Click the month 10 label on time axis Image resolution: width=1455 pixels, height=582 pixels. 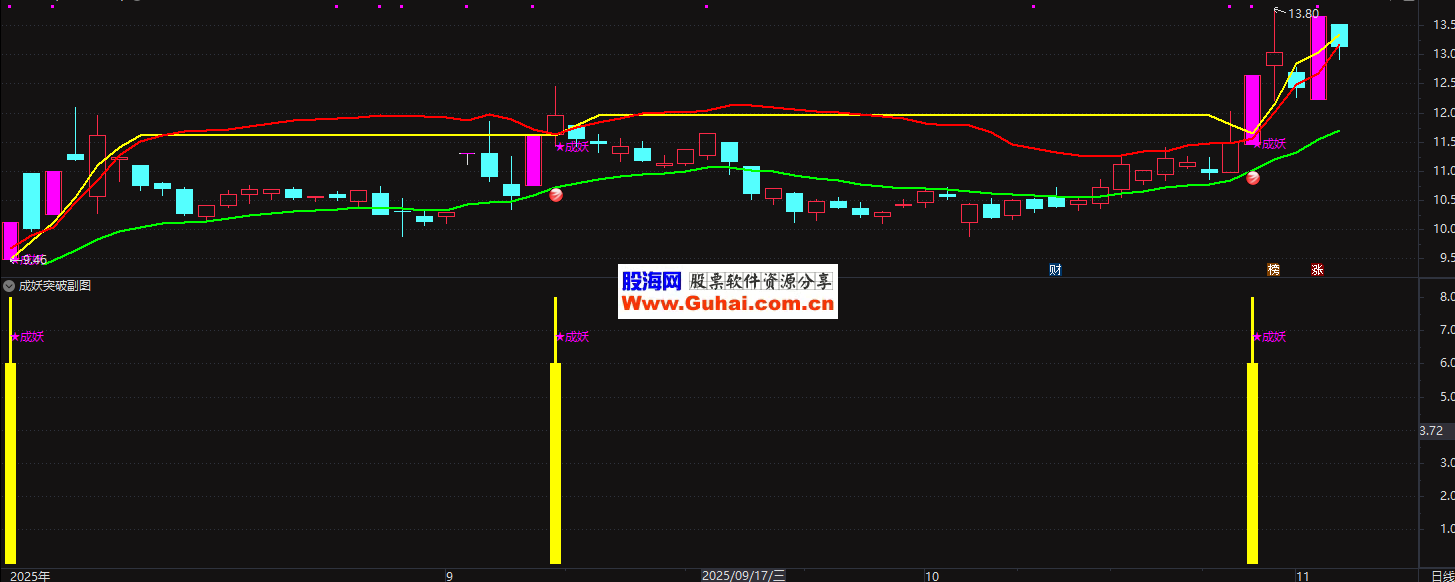tap(931, 576)
